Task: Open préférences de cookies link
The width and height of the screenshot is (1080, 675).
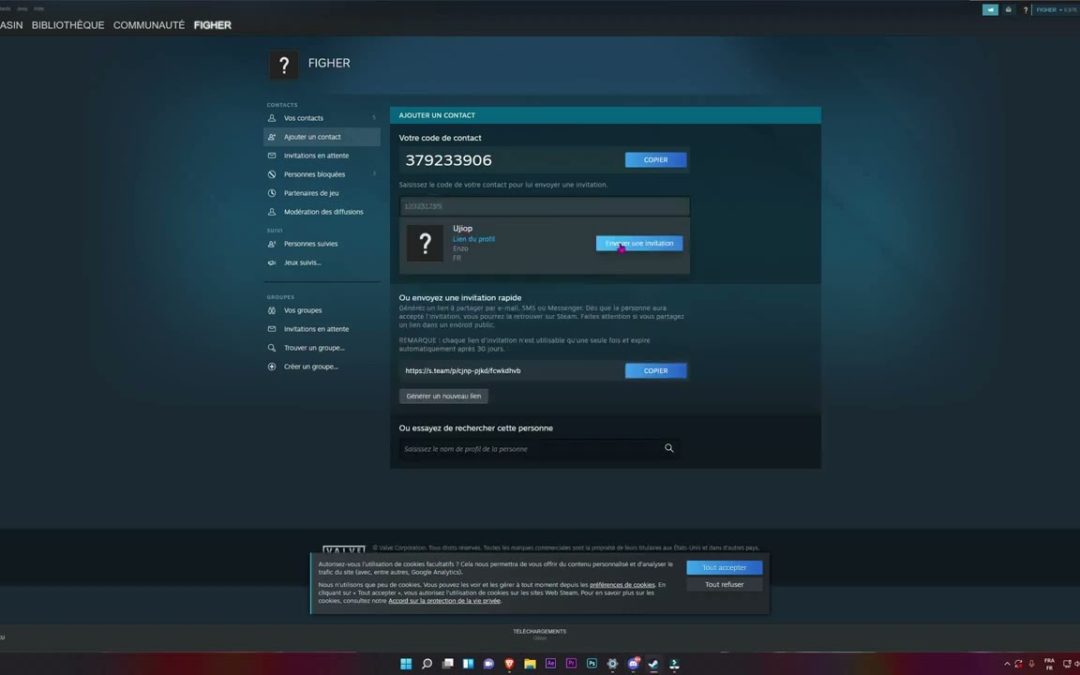Action: pos(622,585)
